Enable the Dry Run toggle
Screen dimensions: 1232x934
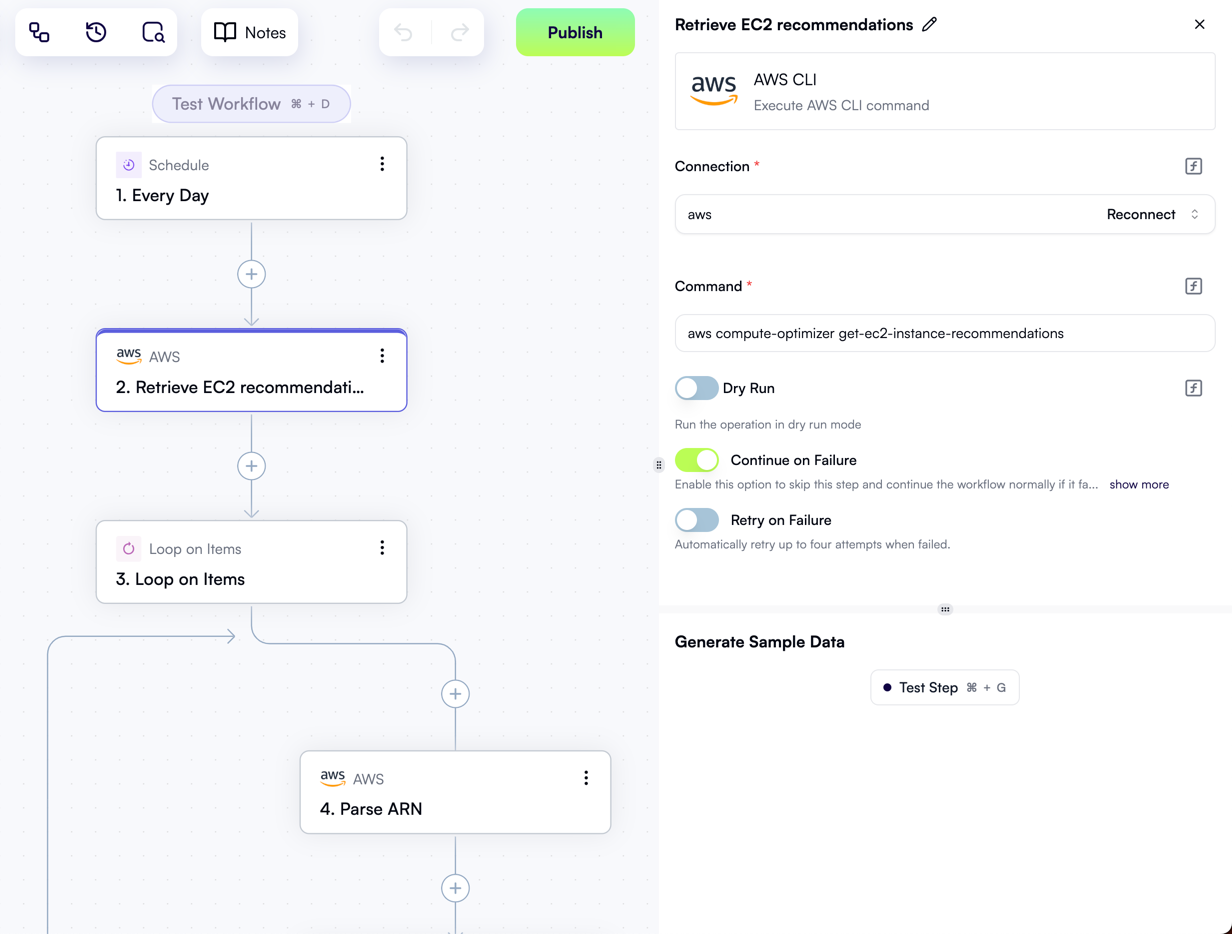(696, 388)
